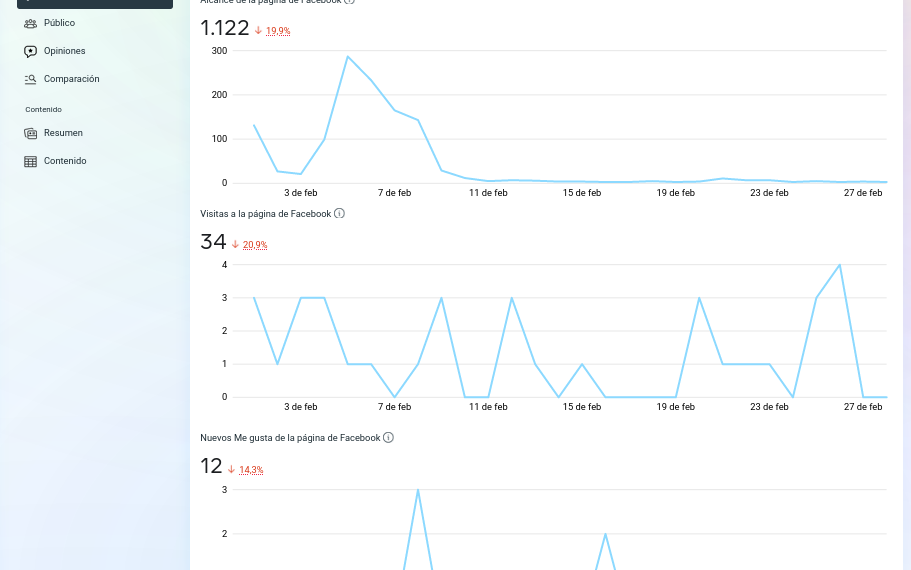Open info icon next to Alcance de la página
This screenshot has width=911, height=570.
pos(349,2)
